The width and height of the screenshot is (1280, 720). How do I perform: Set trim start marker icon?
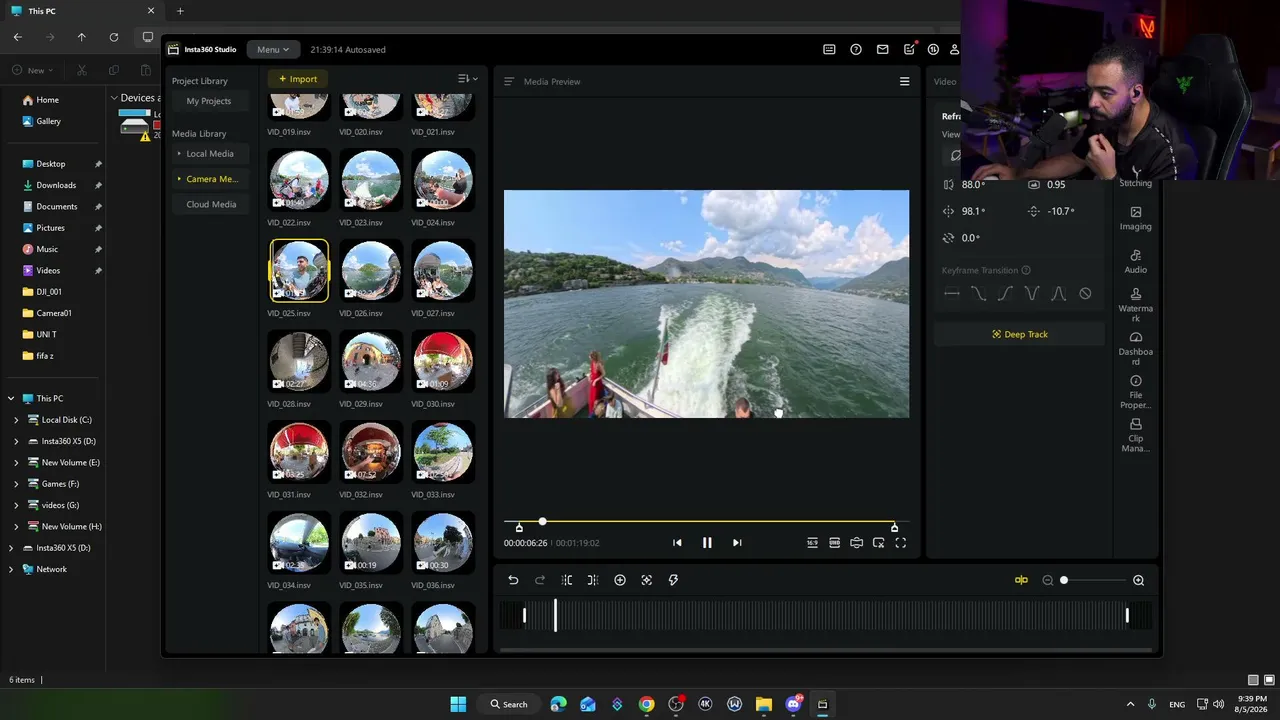click(x=567, y=580)
